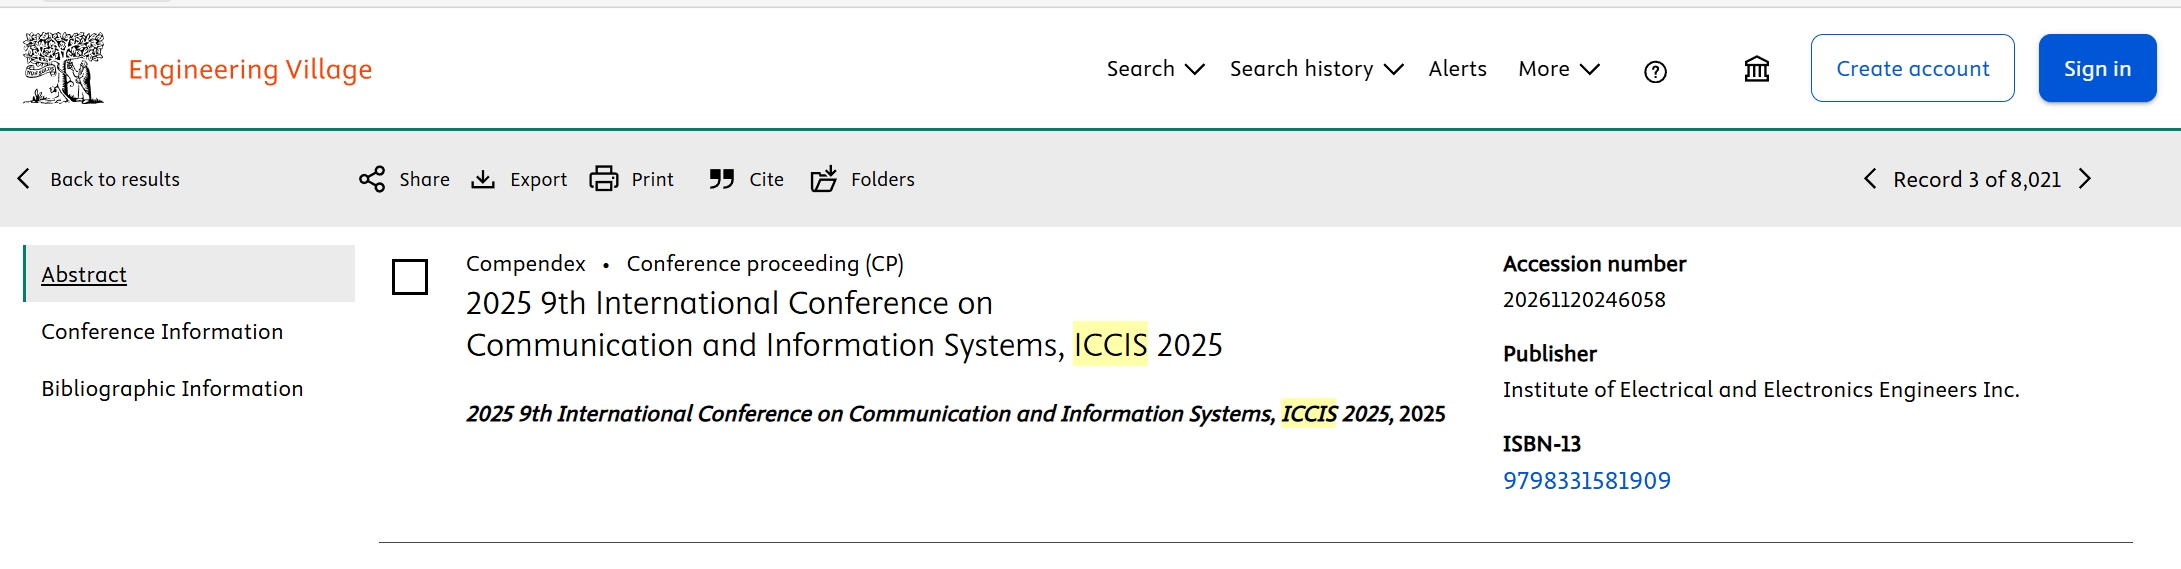Switch to the Bibliographic Information section
Image resolution: width=2181 pixels, height=569 pixels.
pyautogui.click(x=172, y=389)
